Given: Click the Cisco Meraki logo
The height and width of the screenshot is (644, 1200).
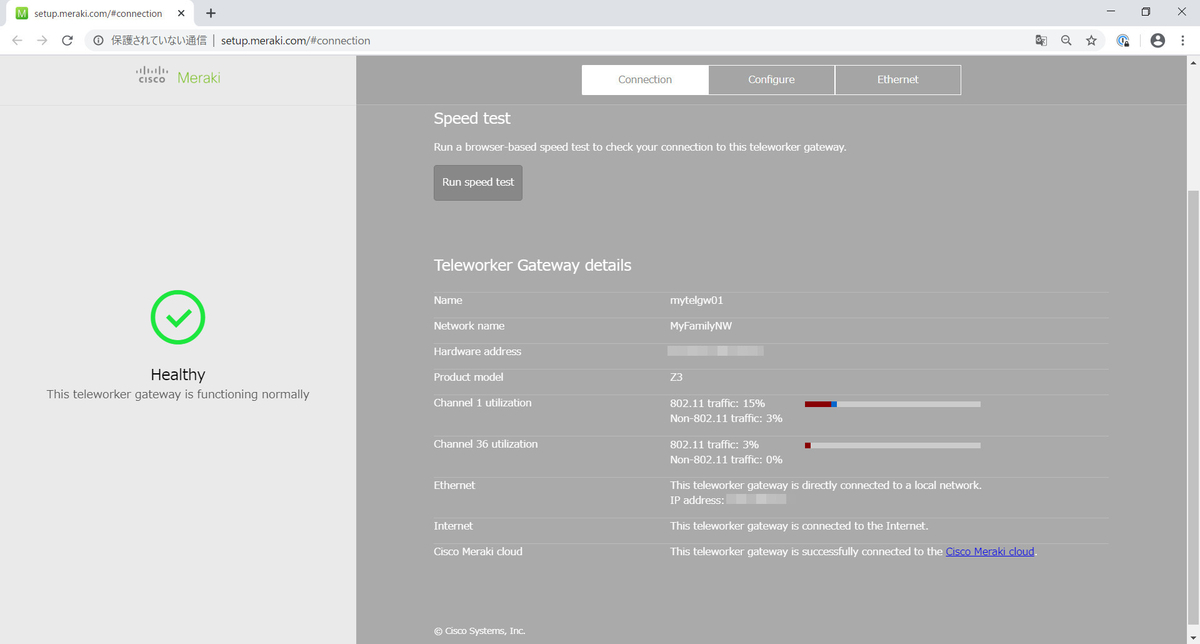Looking at the screenshot, I should click(178, 77).
